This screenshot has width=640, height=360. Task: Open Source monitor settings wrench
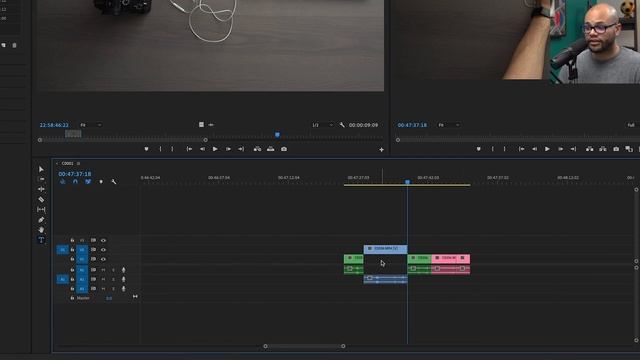(x=342, y=125)
